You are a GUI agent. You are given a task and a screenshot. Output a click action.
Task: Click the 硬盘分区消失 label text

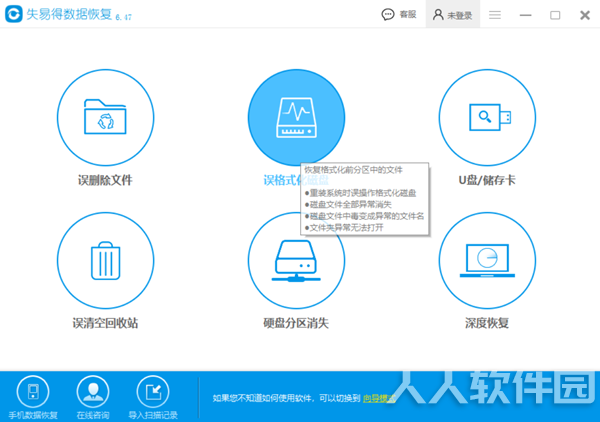[x=296, y=323]
